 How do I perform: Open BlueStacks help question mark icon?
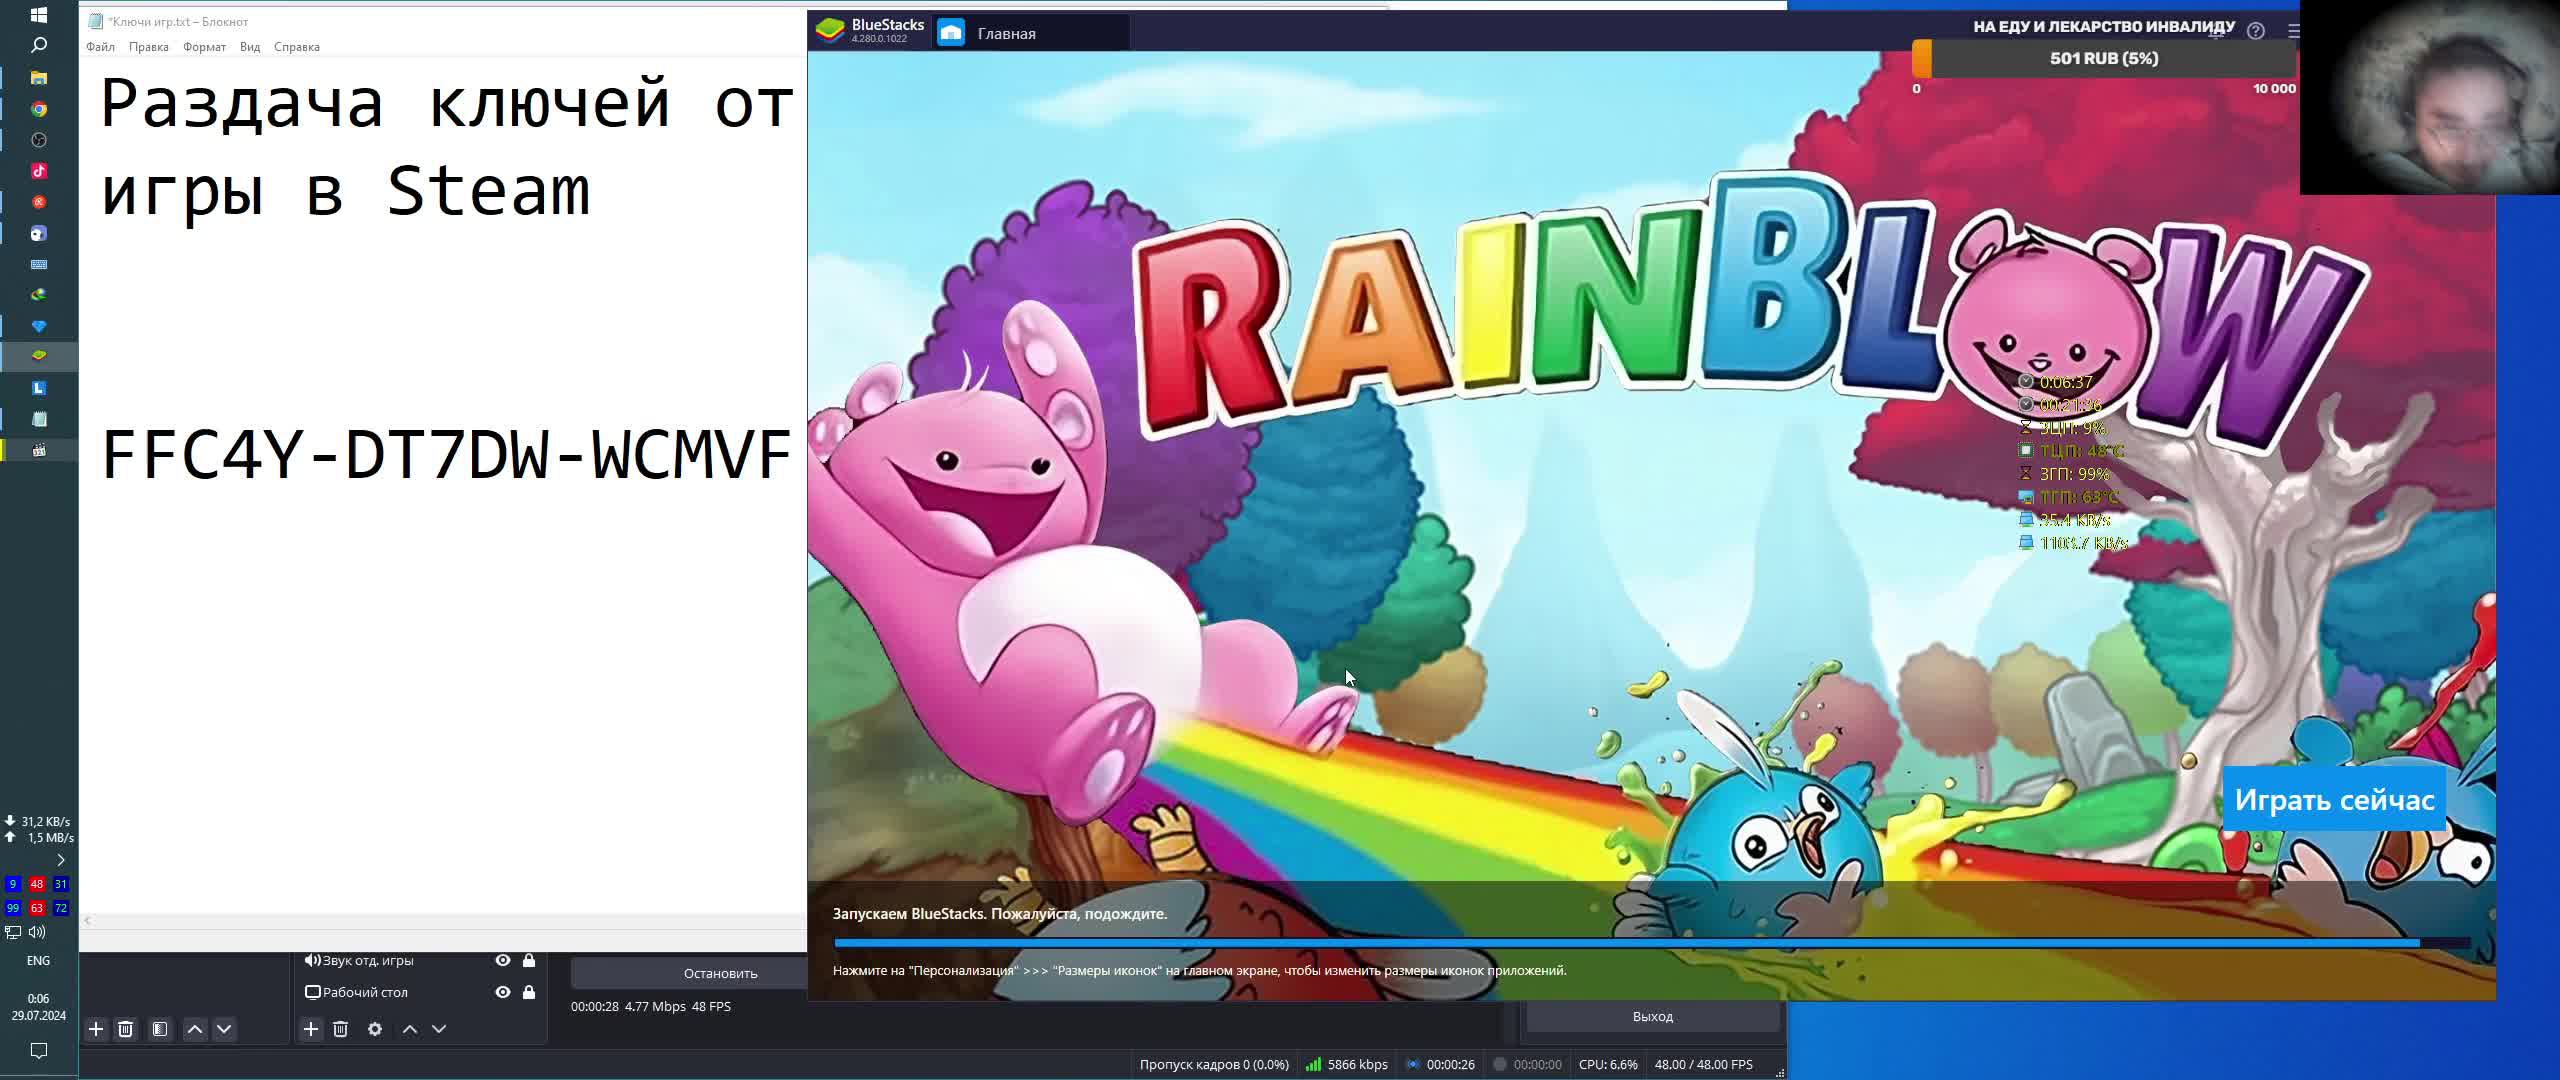[x=2255, y=31]
